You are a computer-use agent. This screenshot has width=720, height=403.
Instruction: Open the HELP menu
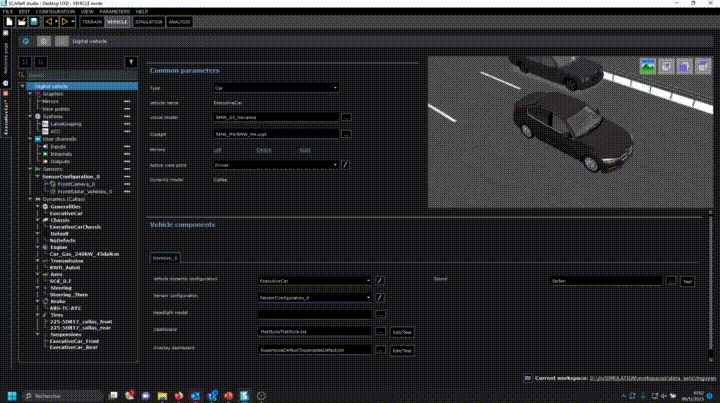[141, 11]
